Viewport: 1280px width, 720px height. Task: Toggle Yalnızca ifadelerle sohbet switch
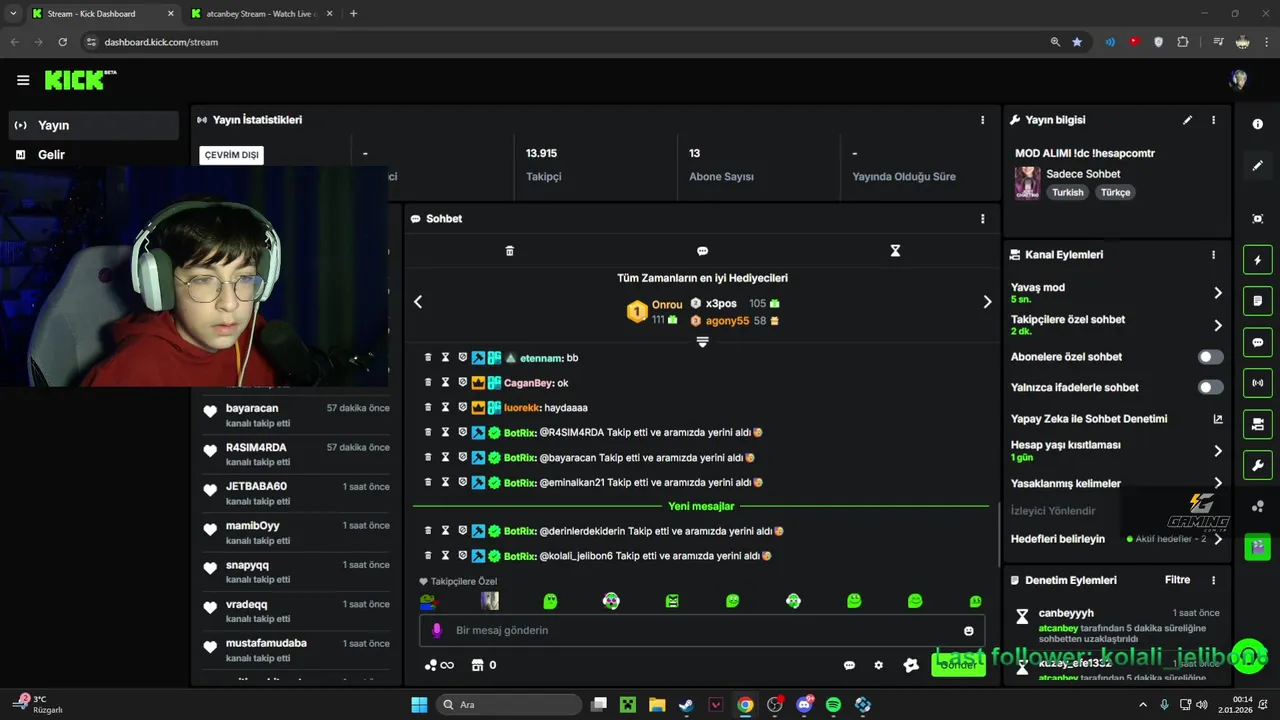pos(1210,387)
